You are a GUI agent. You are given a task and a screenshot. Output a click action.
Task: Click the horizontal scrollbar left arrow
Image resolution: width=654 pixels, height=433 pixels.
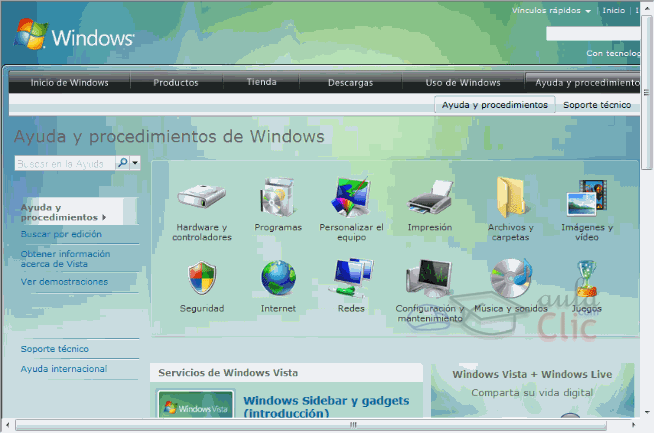tap(8, 425)
